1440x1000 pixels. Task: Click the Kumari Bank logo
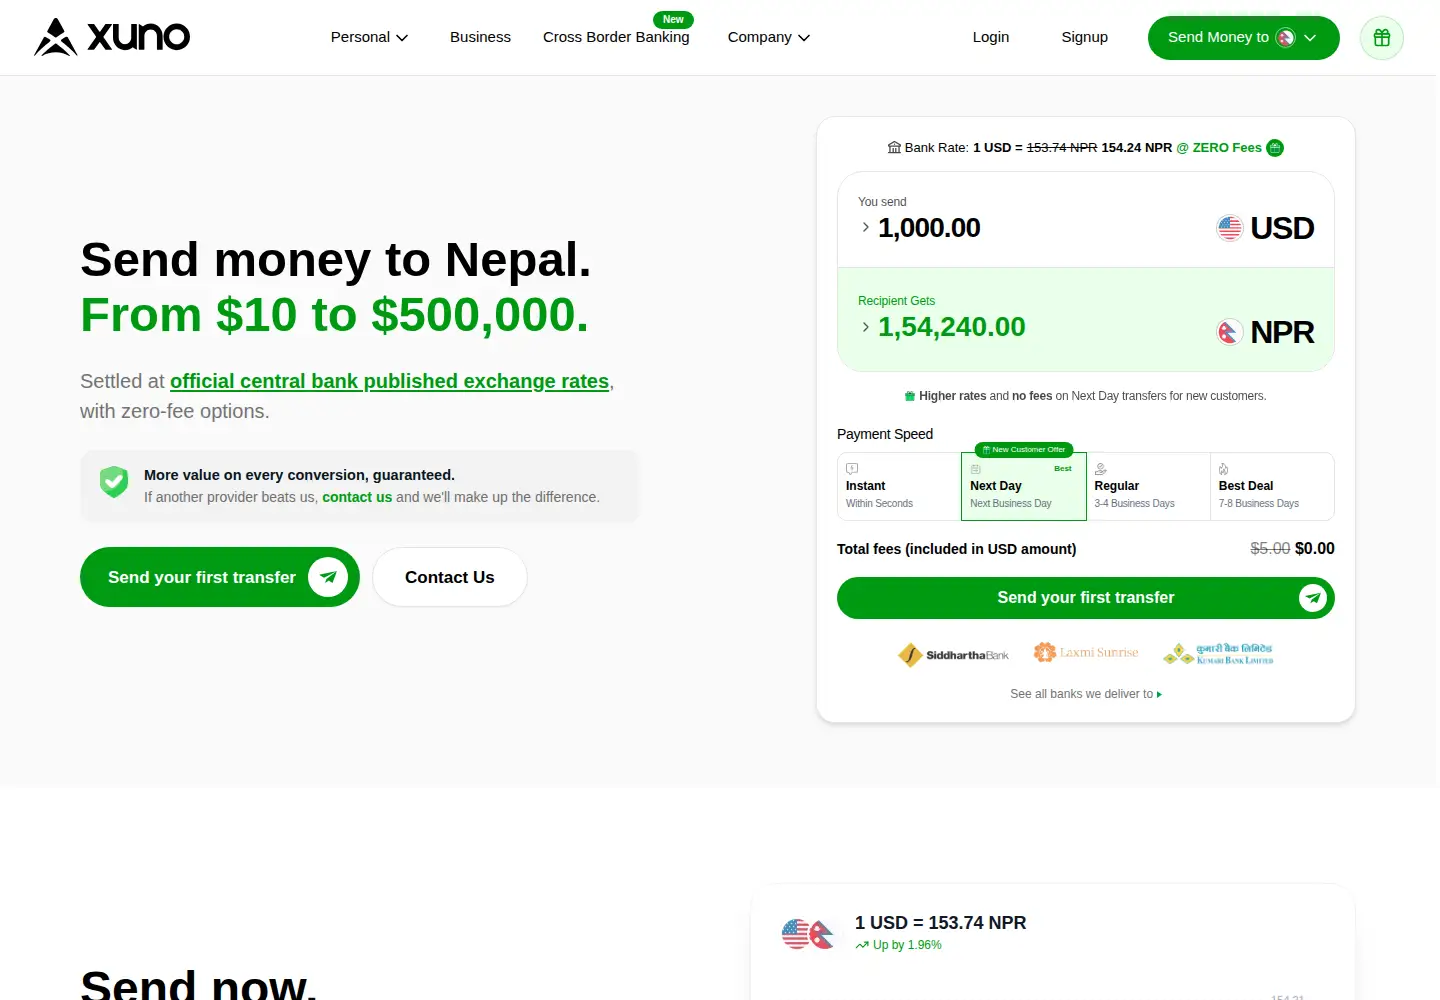click(1218, 654)
